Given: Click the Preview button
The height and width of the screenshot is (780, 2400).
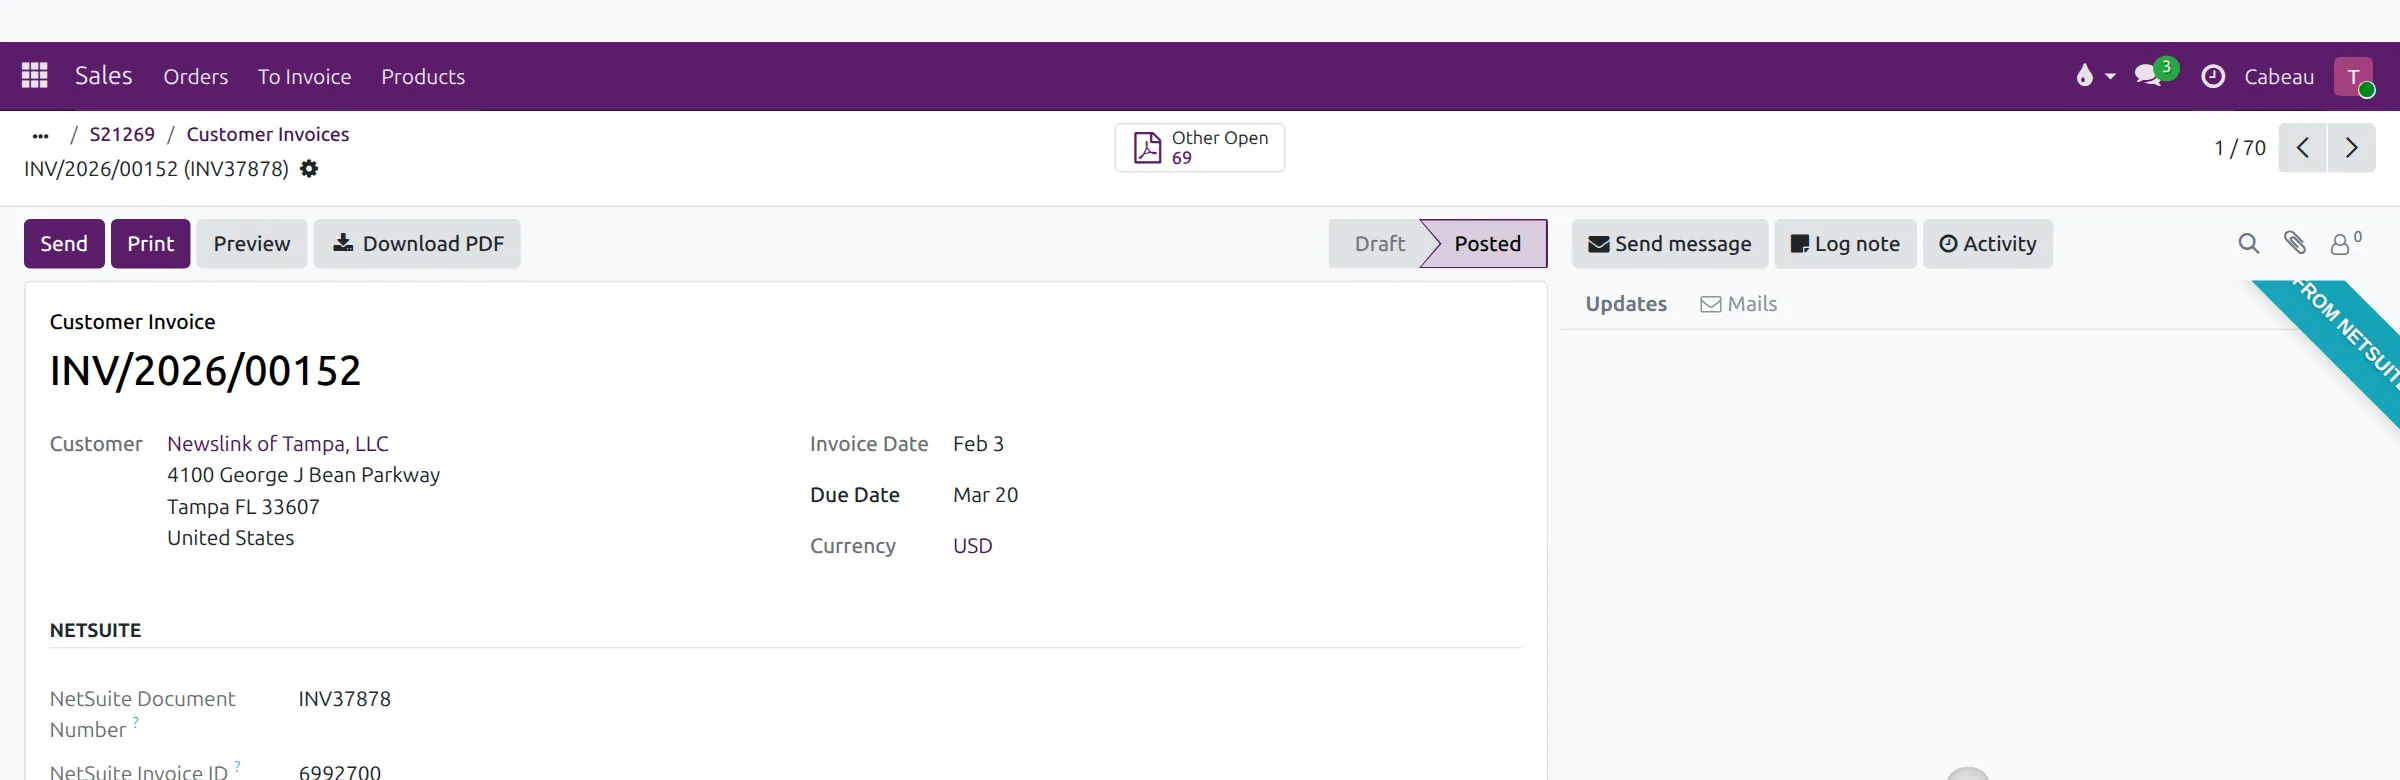Looking at the screenshot, I should (252, 244).
